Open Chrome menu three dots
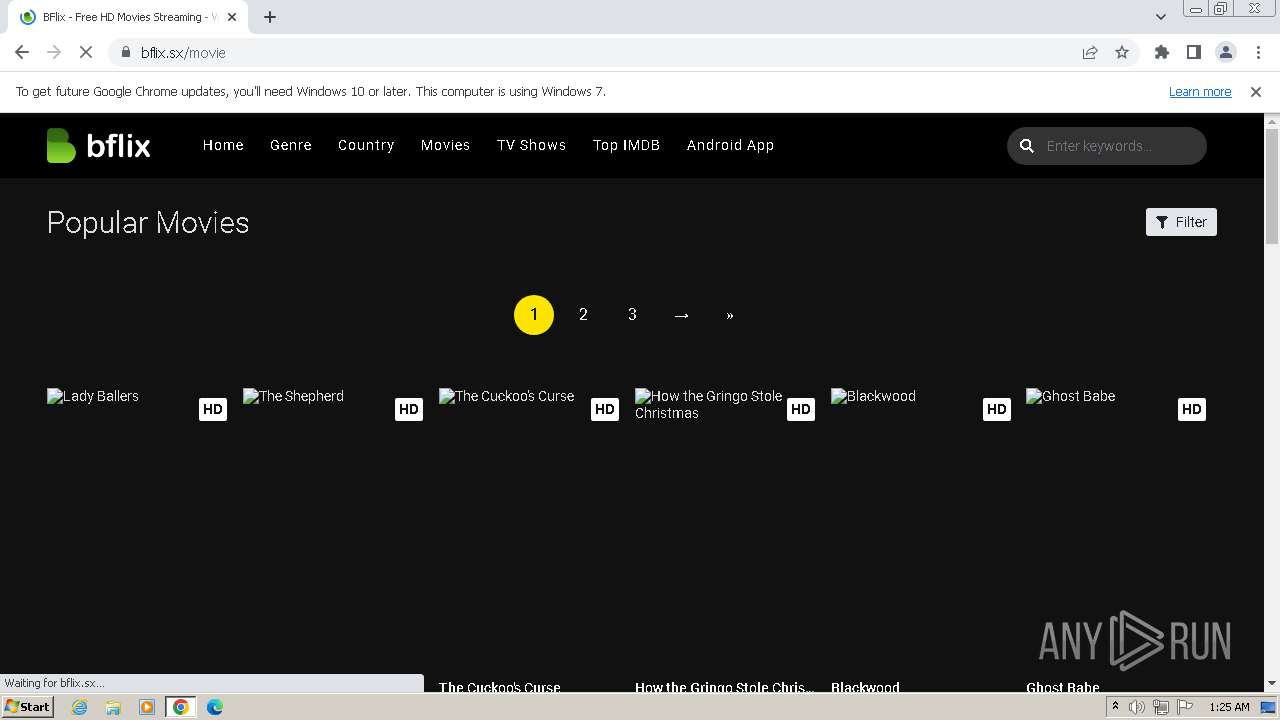The image size is (1280, 720). (x=1257, y=52)
